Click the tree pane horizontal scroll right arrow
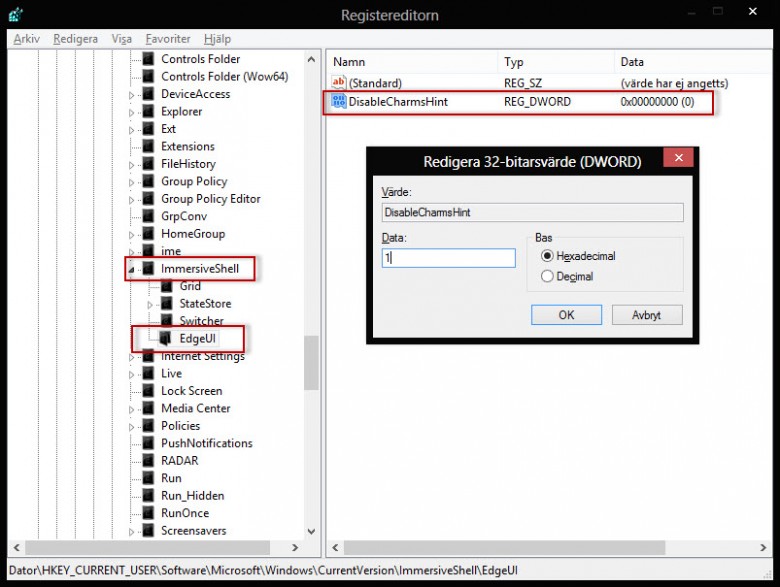 (295, 548)
